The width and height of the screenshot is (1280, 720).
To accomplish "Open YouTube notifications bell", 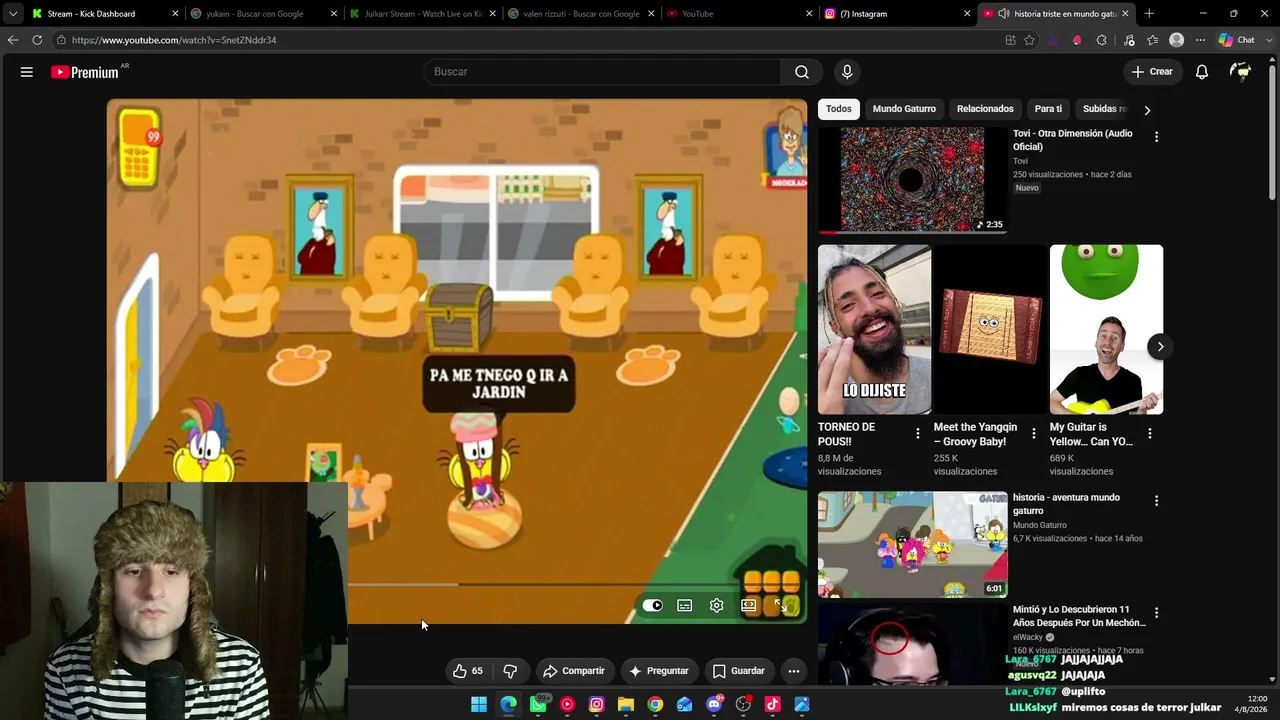I will (x=1202, y=72).
